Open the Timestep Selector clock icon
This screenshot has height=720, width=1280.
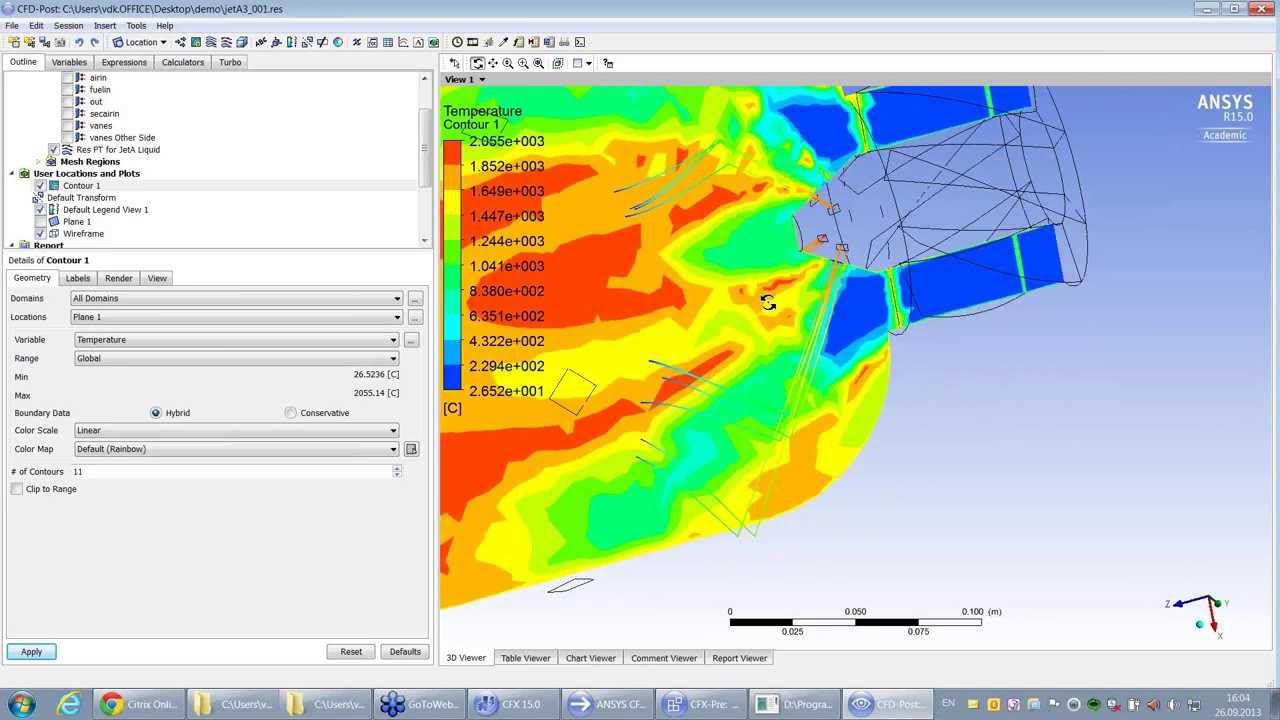coord(457,42)
